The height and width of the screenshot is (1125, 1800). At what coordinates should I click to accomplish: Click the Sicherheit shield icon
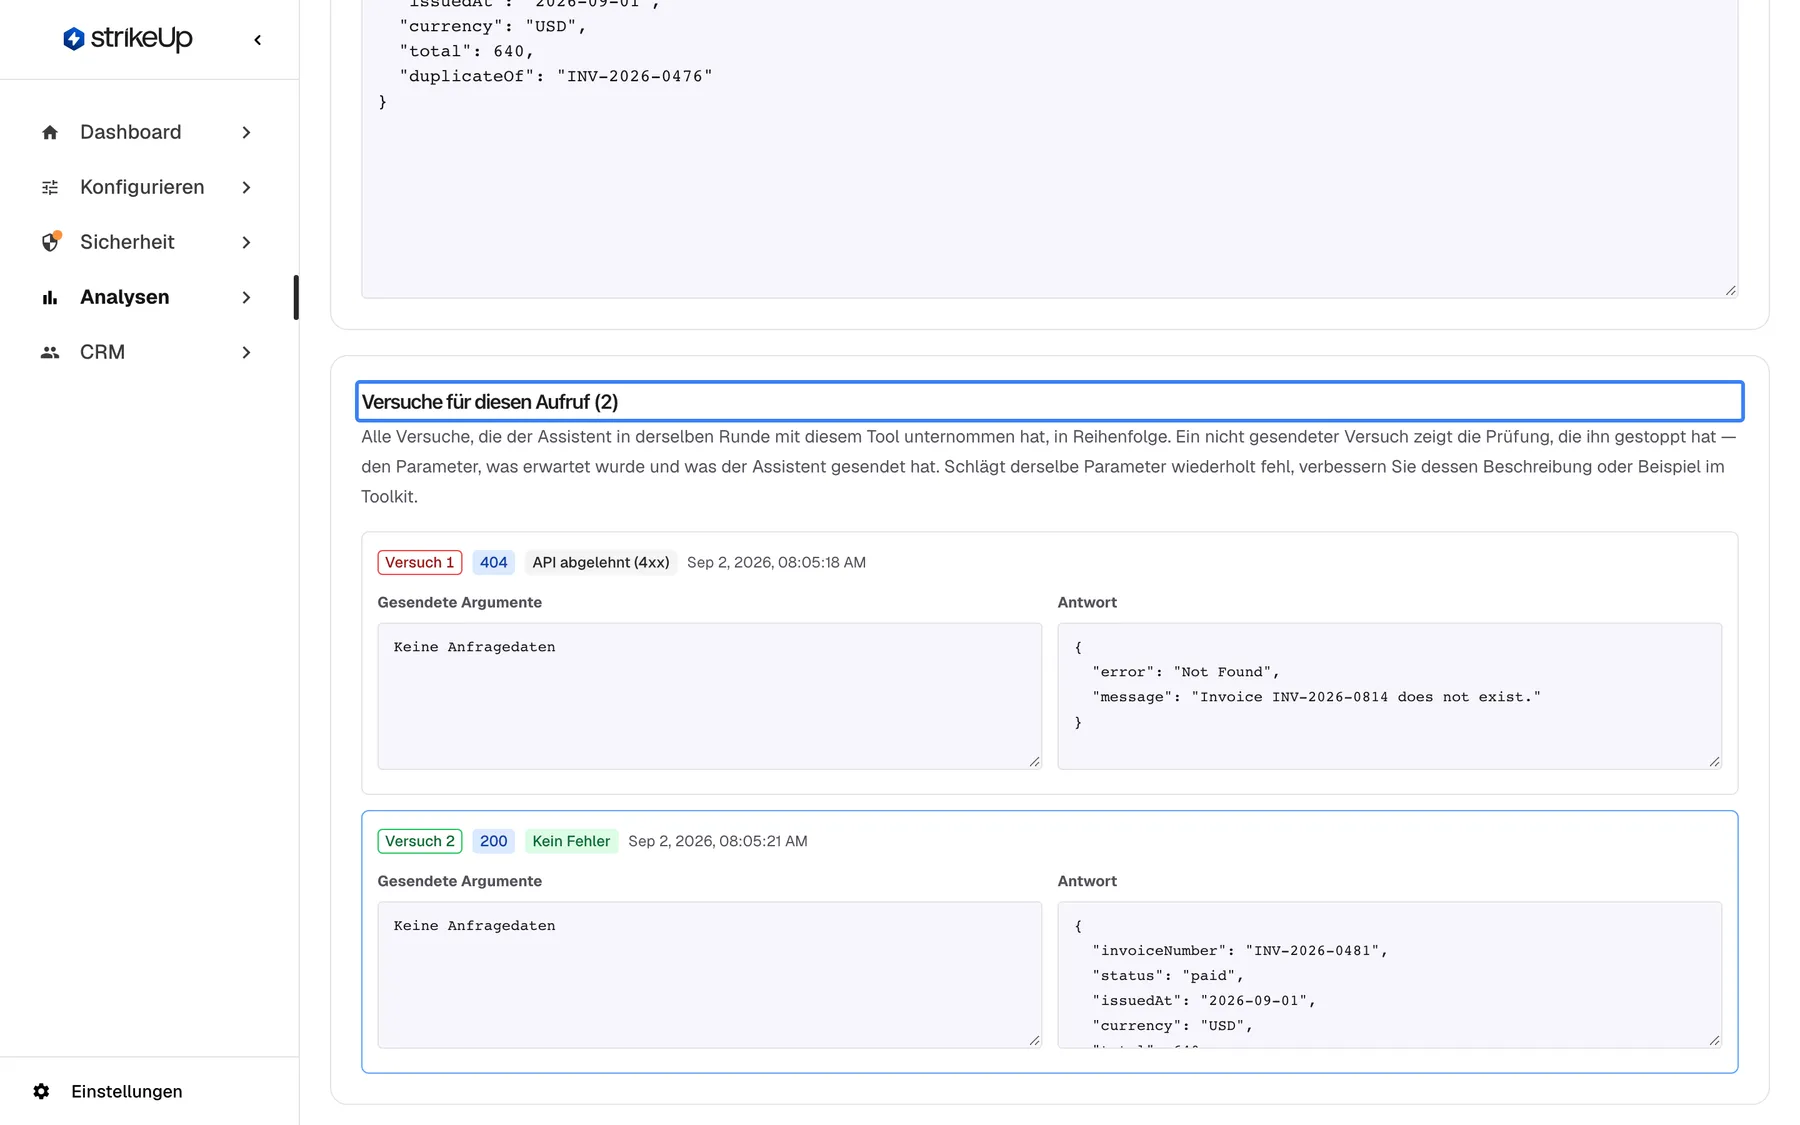(50, 242)
